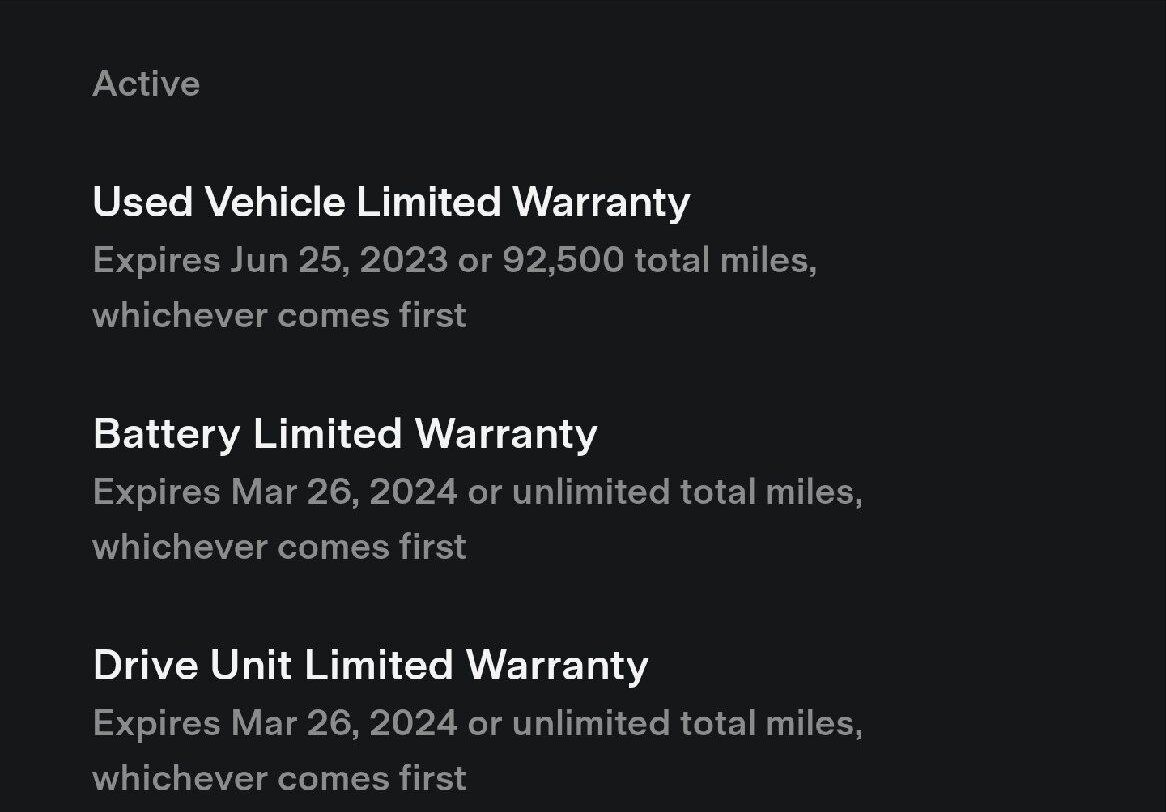The width and height of the screenshot is (1166, 812).
Task: Click the words 'Used Vehicle' in title
Action: point(219,202)
